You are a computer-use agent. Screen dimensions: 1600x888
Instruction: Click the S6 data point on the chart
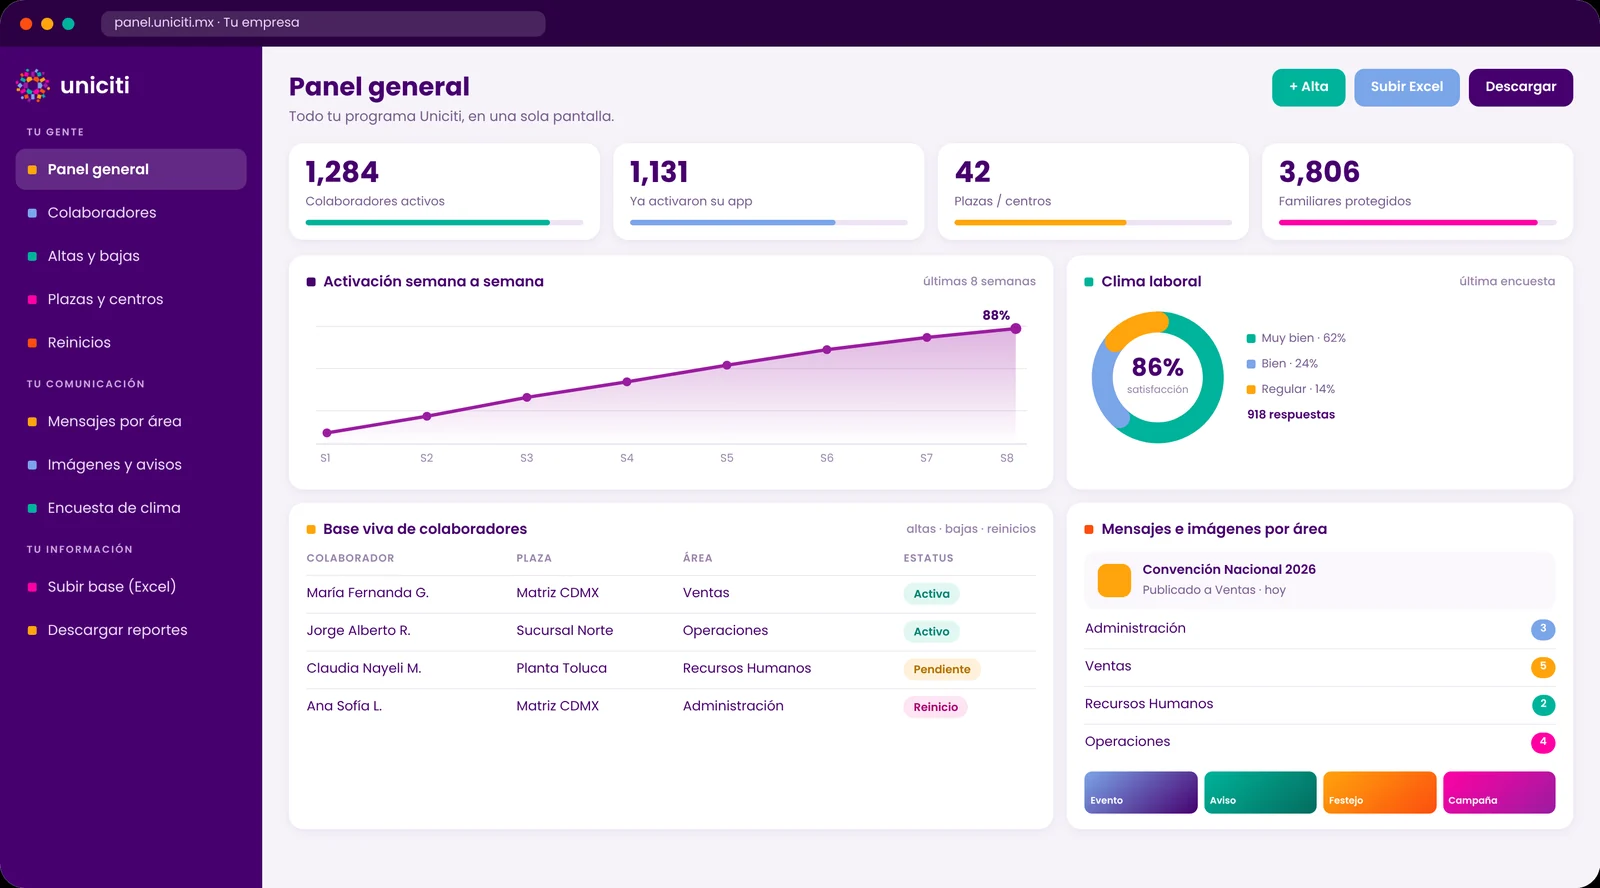tap(827, 350)
